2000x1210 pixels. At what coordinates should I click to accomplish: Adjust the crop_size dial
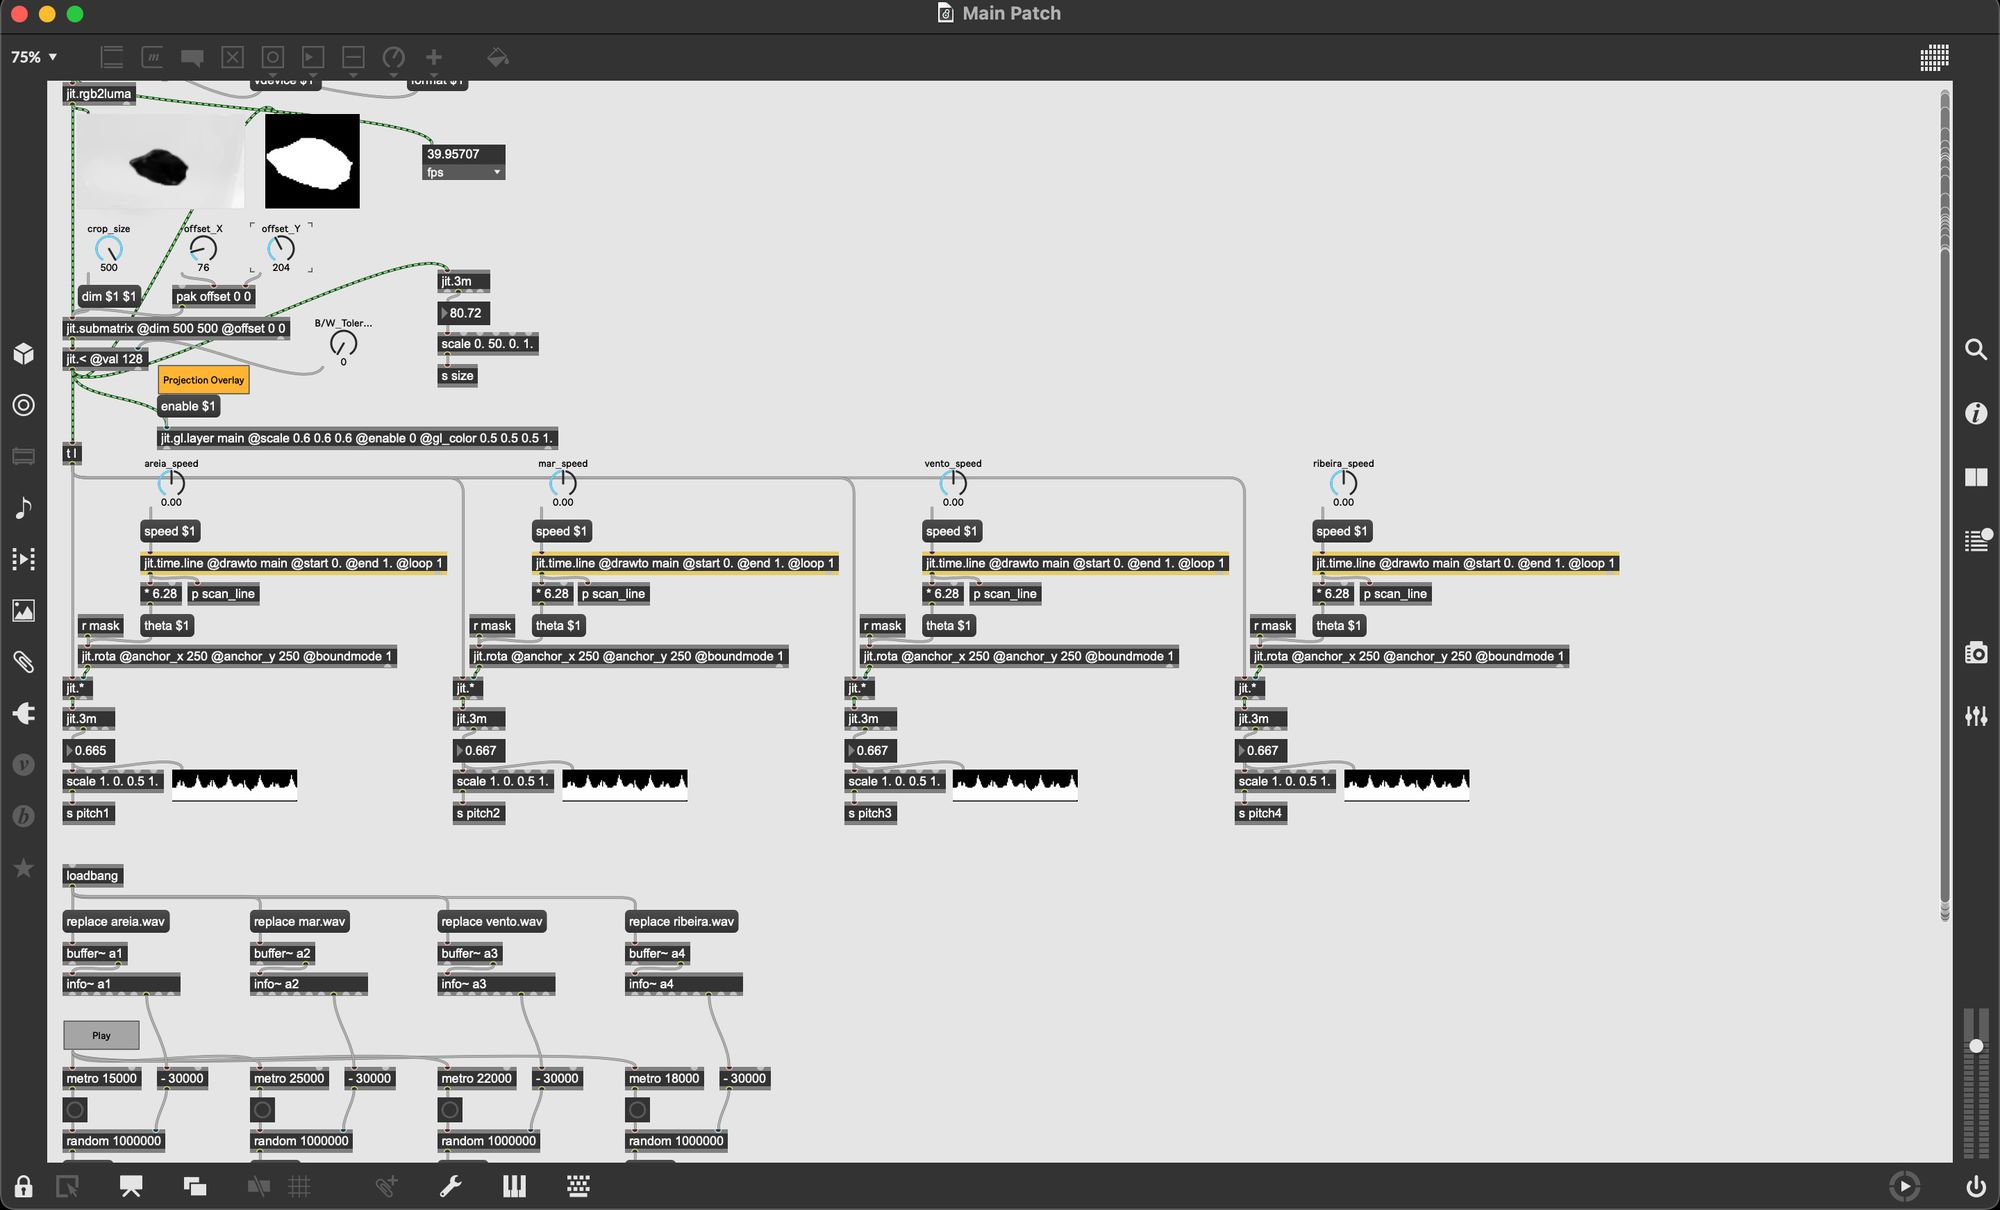[108, 249]
